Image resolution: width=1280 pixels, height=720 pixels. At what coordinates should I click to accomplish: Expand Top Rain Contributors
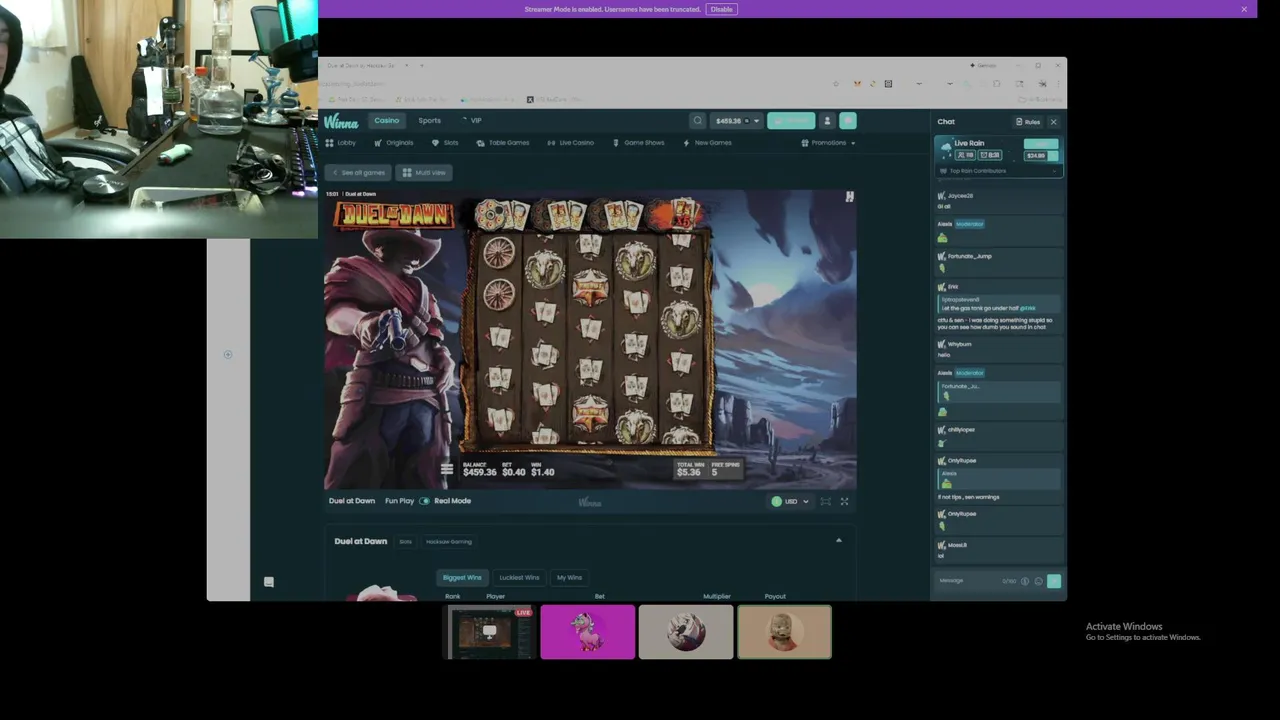[998, 171]
